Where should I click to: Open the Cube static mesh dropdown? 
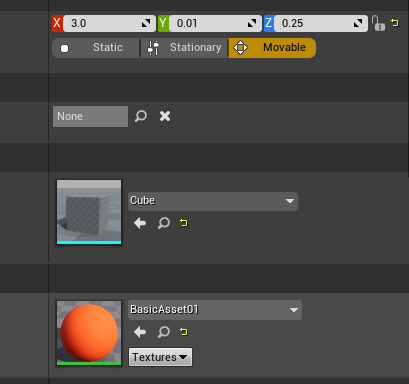point(213,201)
